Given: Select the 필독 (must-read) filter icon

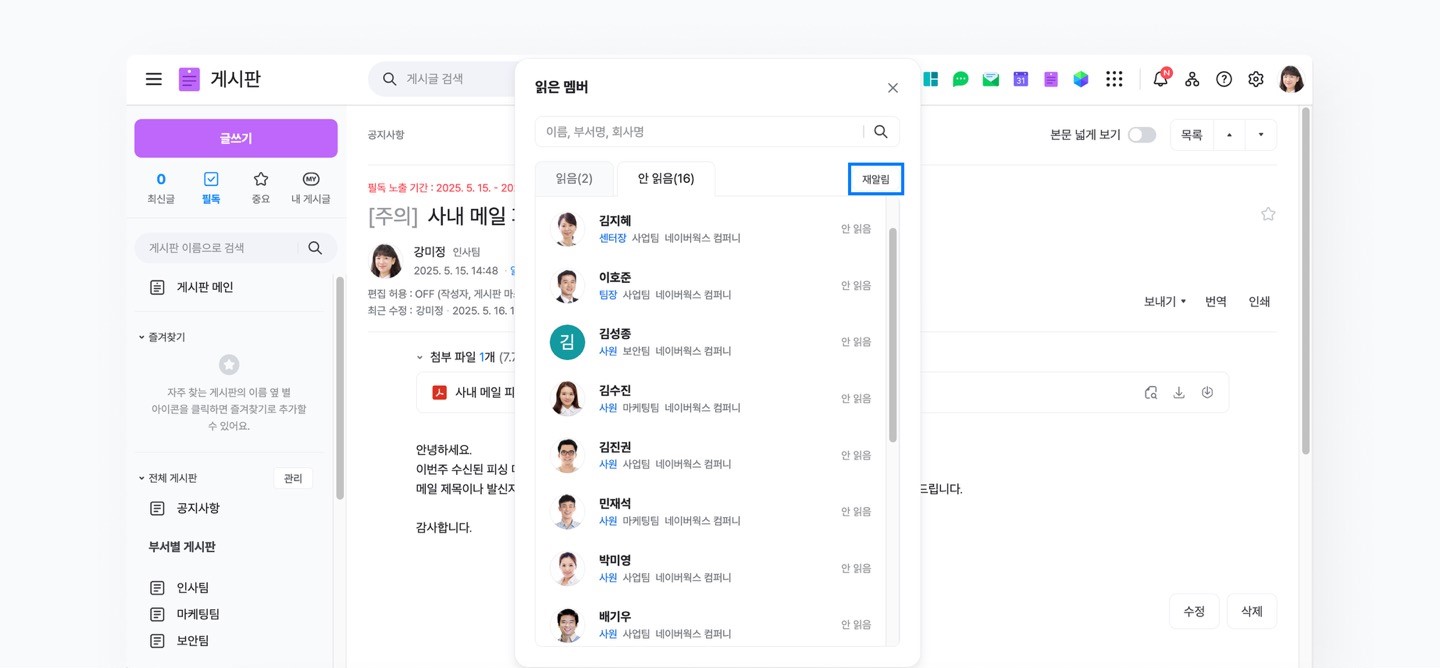Looking at the screenshot, I should (210, 186).
